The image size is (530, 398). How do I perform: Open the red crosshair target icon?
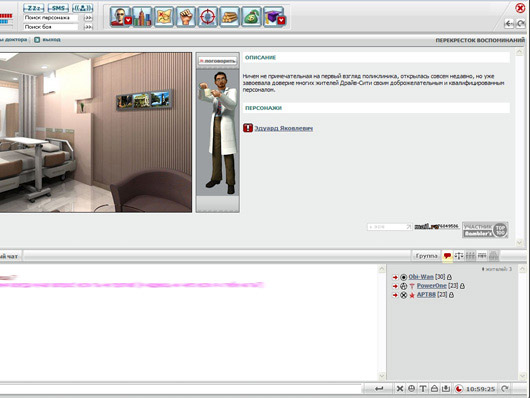tap(208, 16)
